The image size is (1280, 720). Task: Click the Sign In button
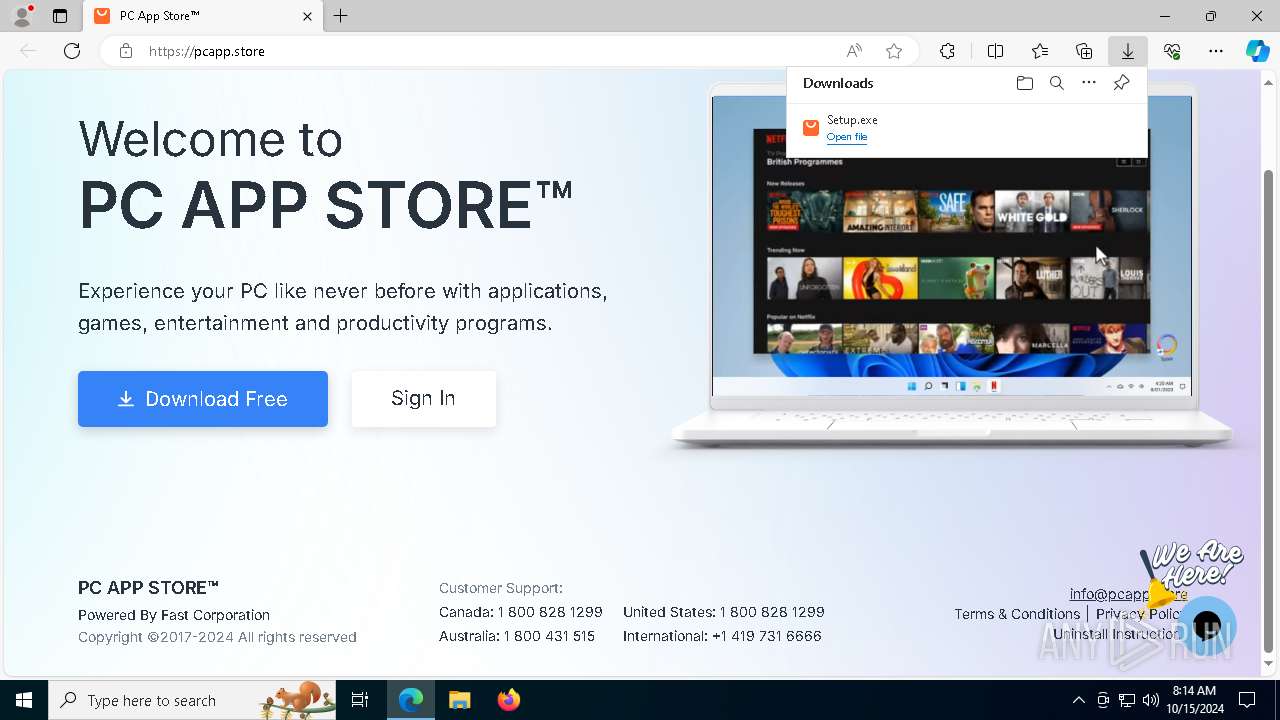(423, 399)
